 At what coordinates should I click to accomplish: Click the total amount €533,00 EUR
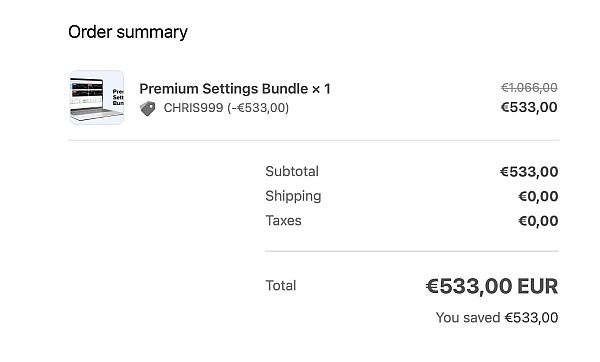[x=492, y=286]
